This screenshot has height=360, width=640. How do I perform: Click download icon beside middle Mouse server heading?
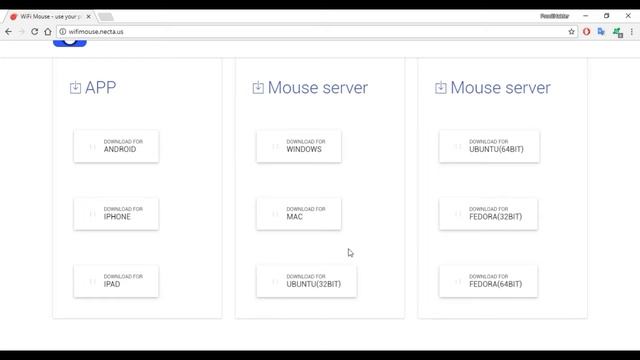pos(258,88)
